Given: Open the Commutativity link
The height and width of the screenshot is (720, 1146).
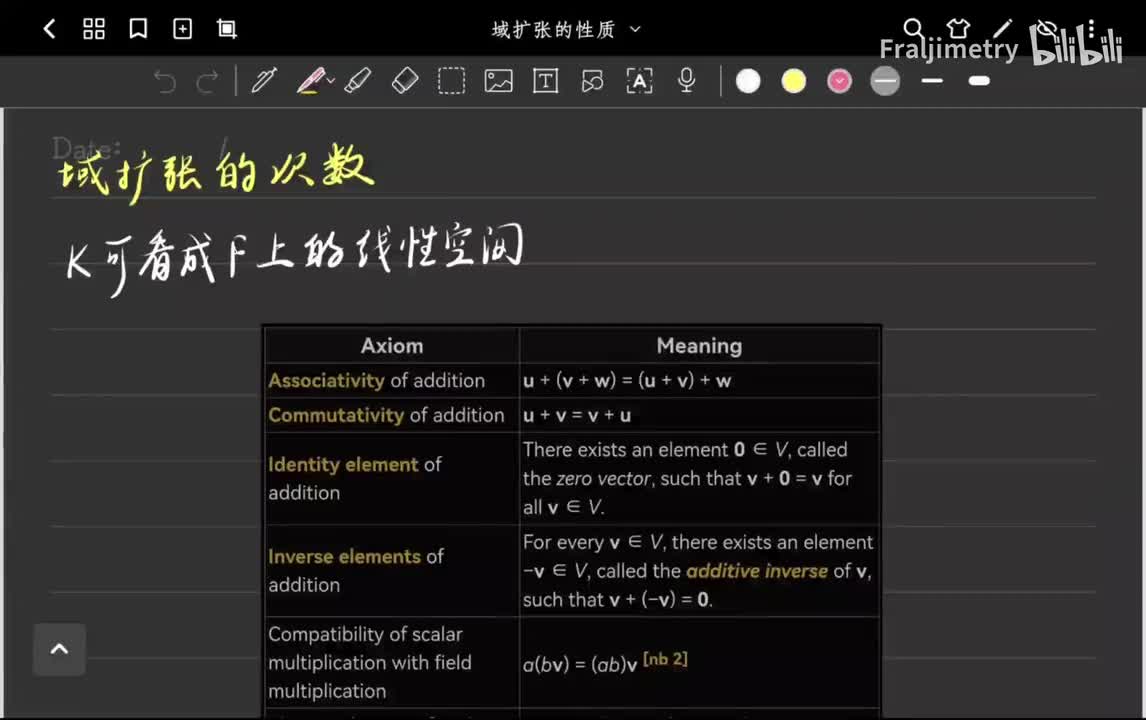Looking at the screenshot, I should coord(335,415).
